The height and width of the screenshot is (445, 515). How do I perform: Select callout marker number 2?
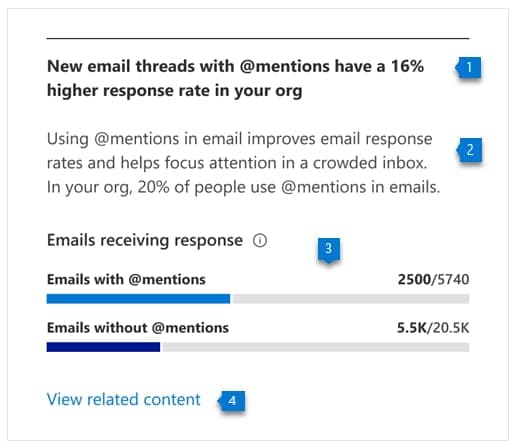coord(470,150)
